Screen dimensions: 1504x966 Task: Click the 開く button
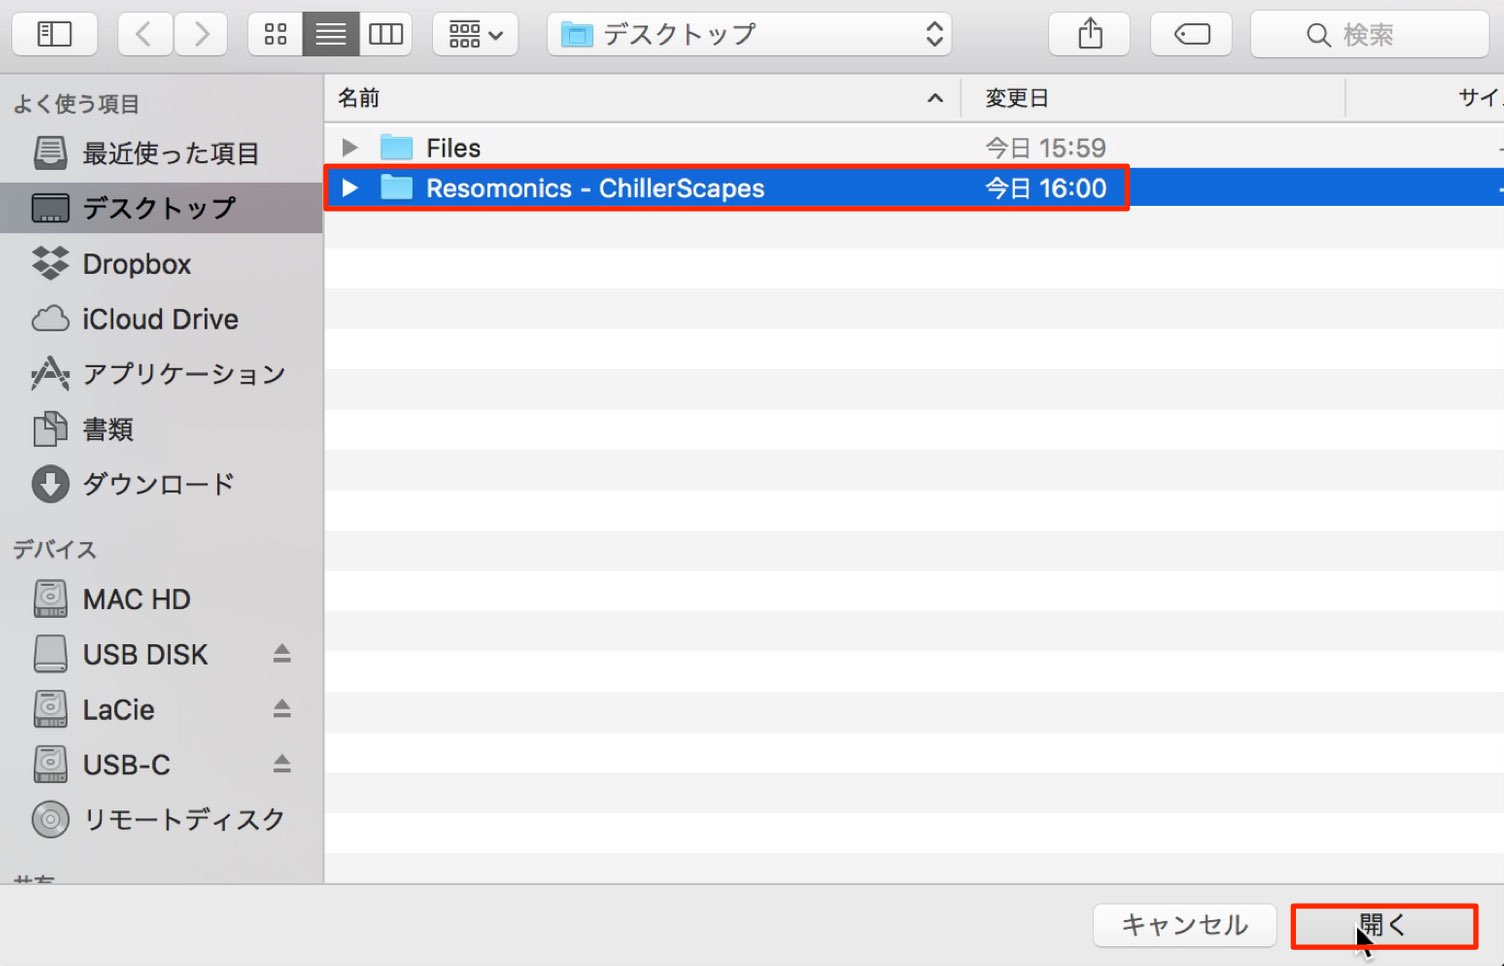click(x=1384, y=925)
